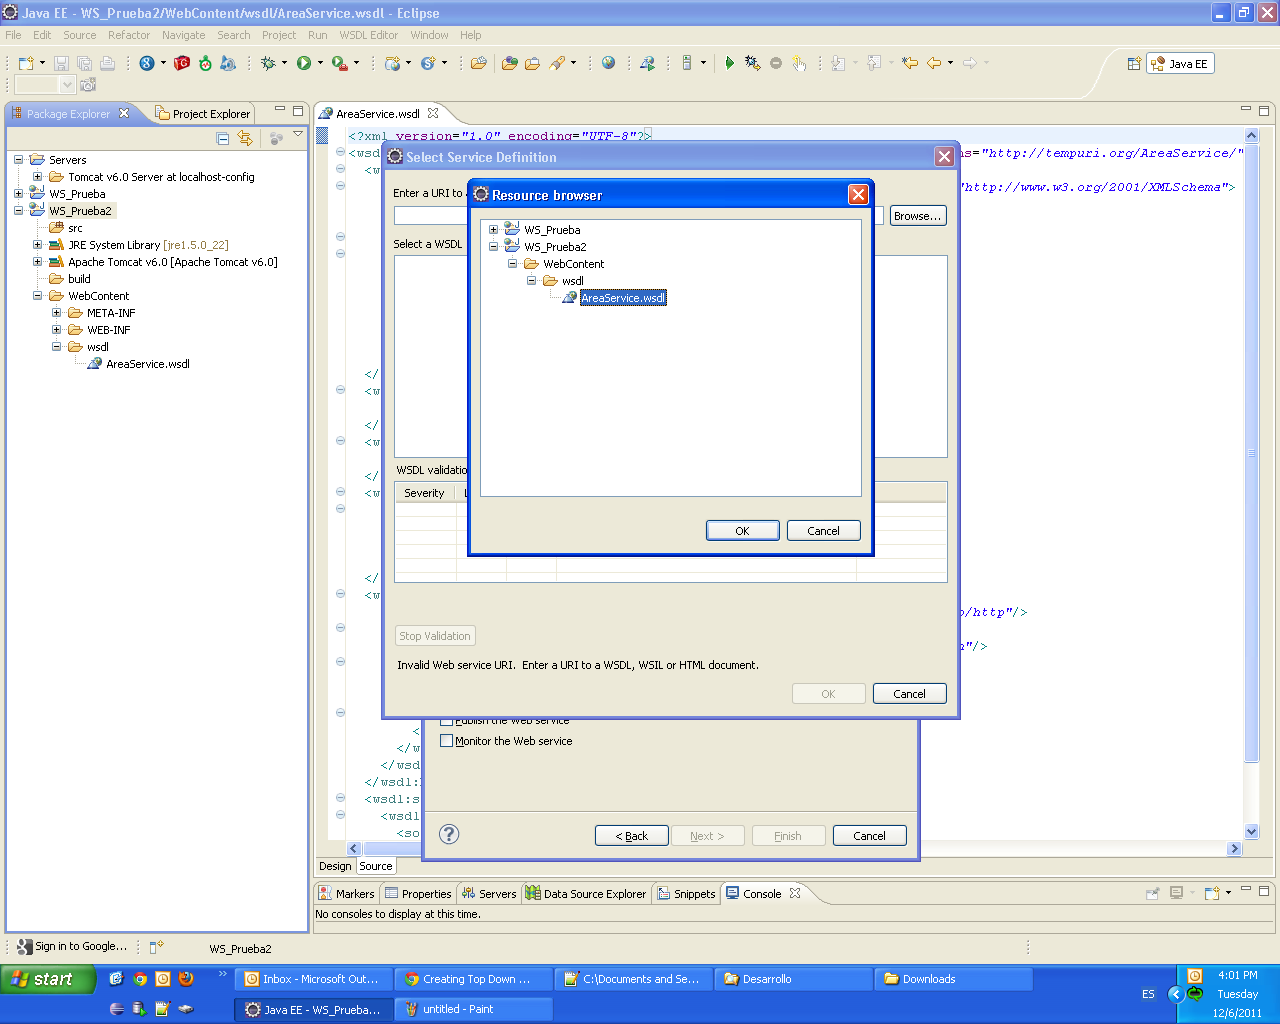Click the Back navigation arrow icon

934,63
